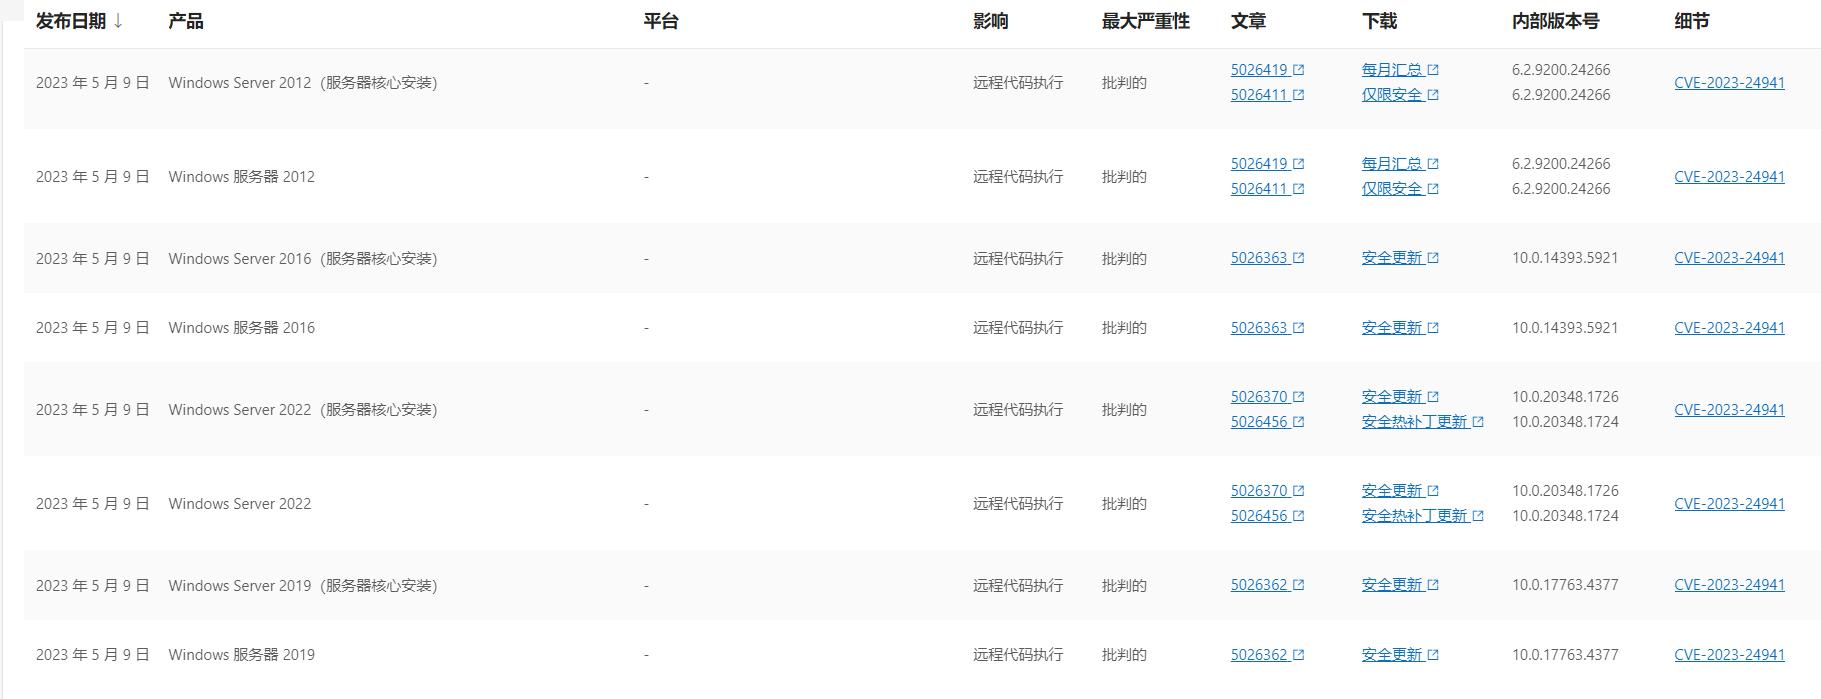Click external icon beside 安全更新, non-core Server 2022 row

coord(1433,491)
